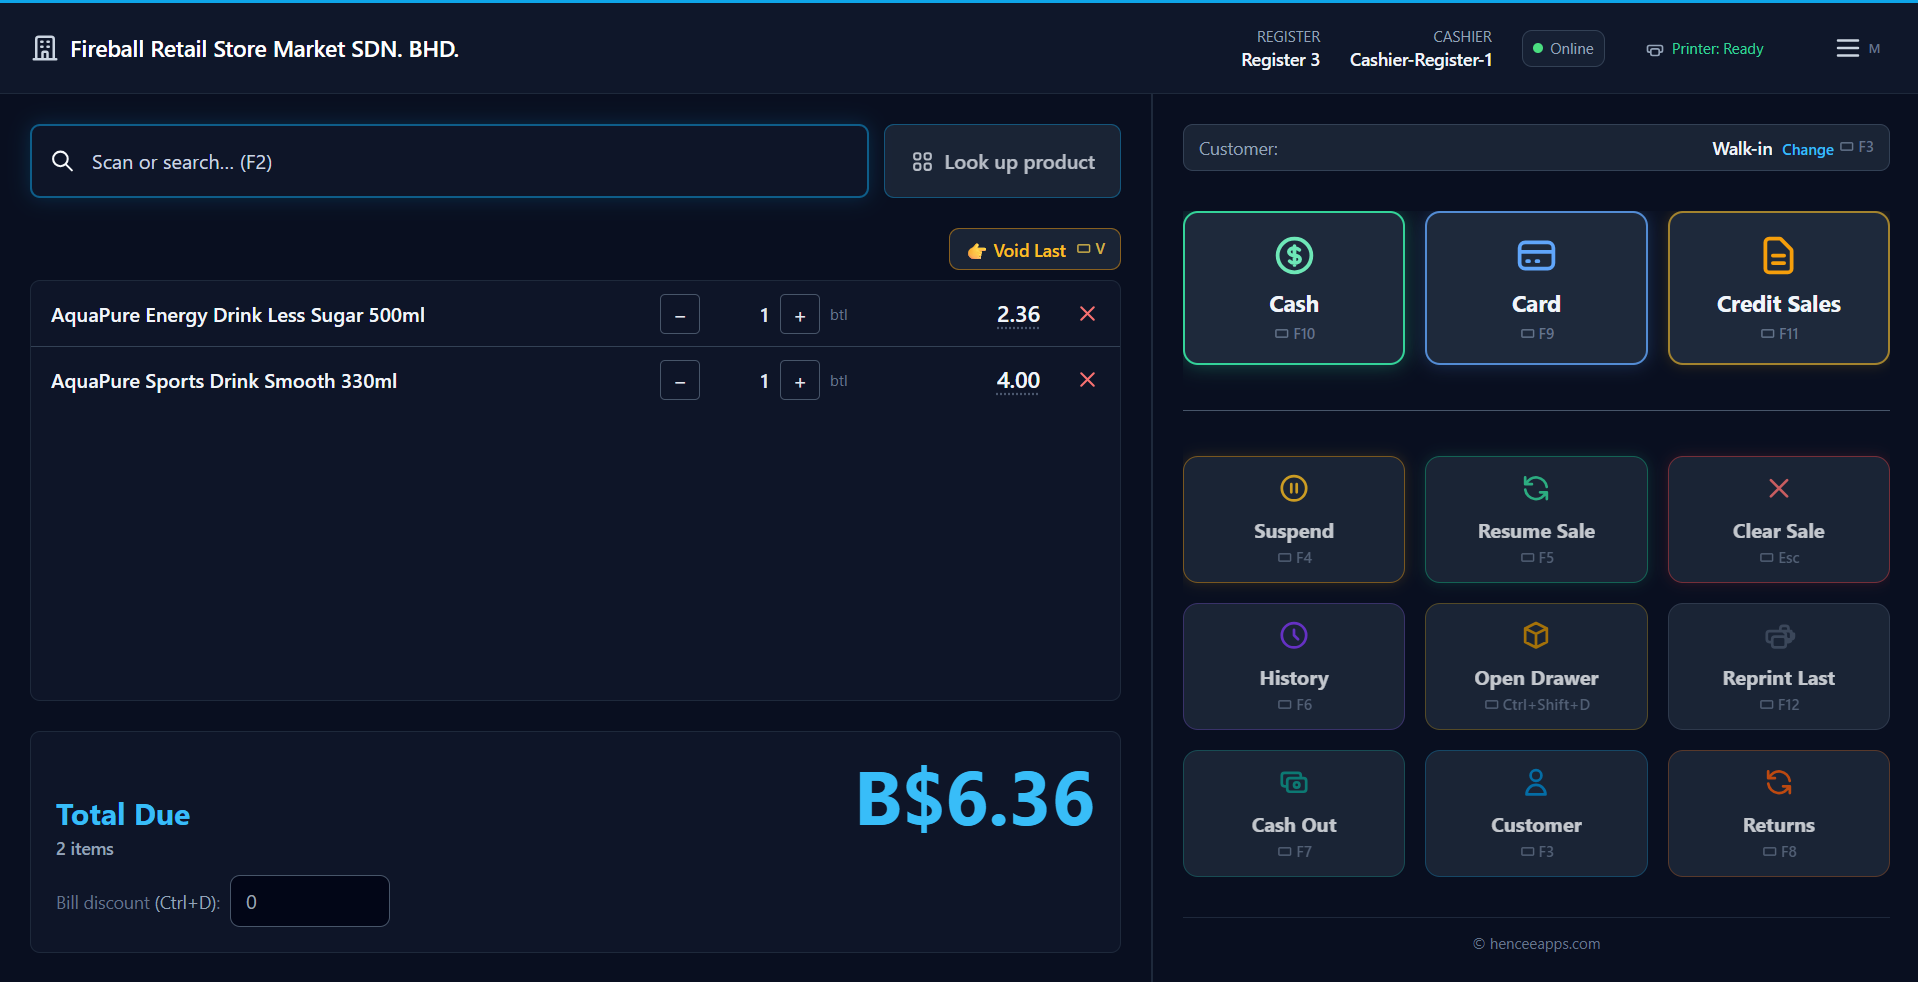Start a Returns transaction

[x=1777, y=813]
